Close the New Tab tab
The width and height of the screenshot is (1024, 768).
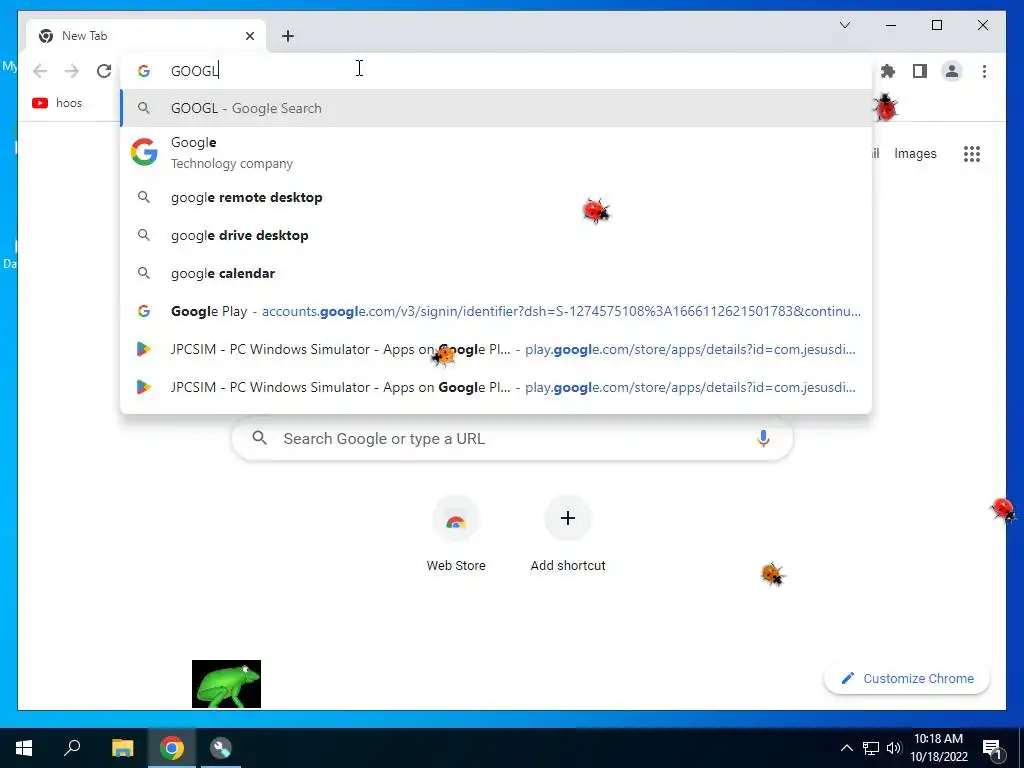tap(249, 36)
